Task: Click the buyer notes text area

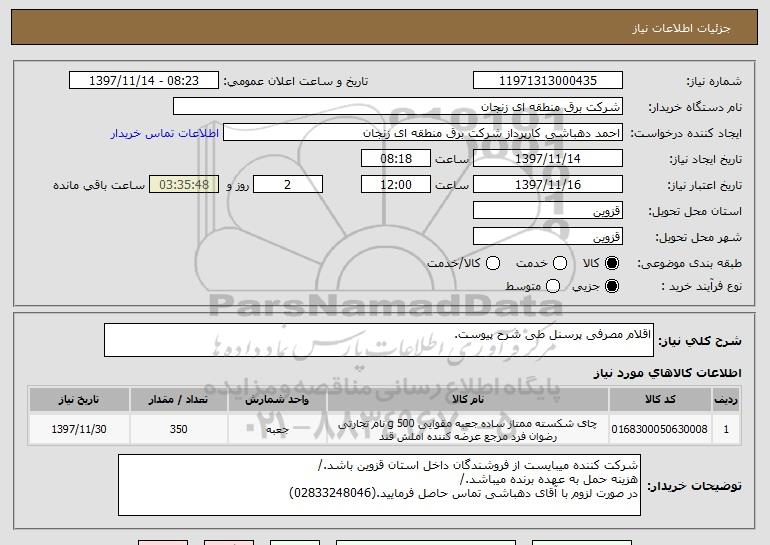Action: click(x=379, y=485)
